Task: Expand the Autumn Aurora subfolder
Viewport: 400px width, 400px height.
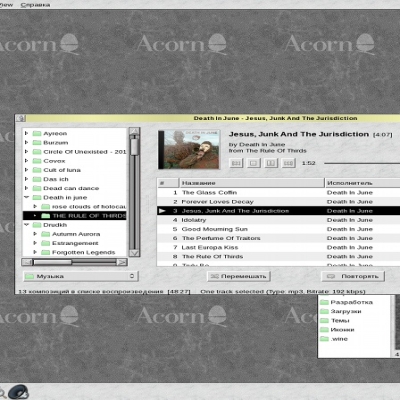Action: (x=35, y=234)
